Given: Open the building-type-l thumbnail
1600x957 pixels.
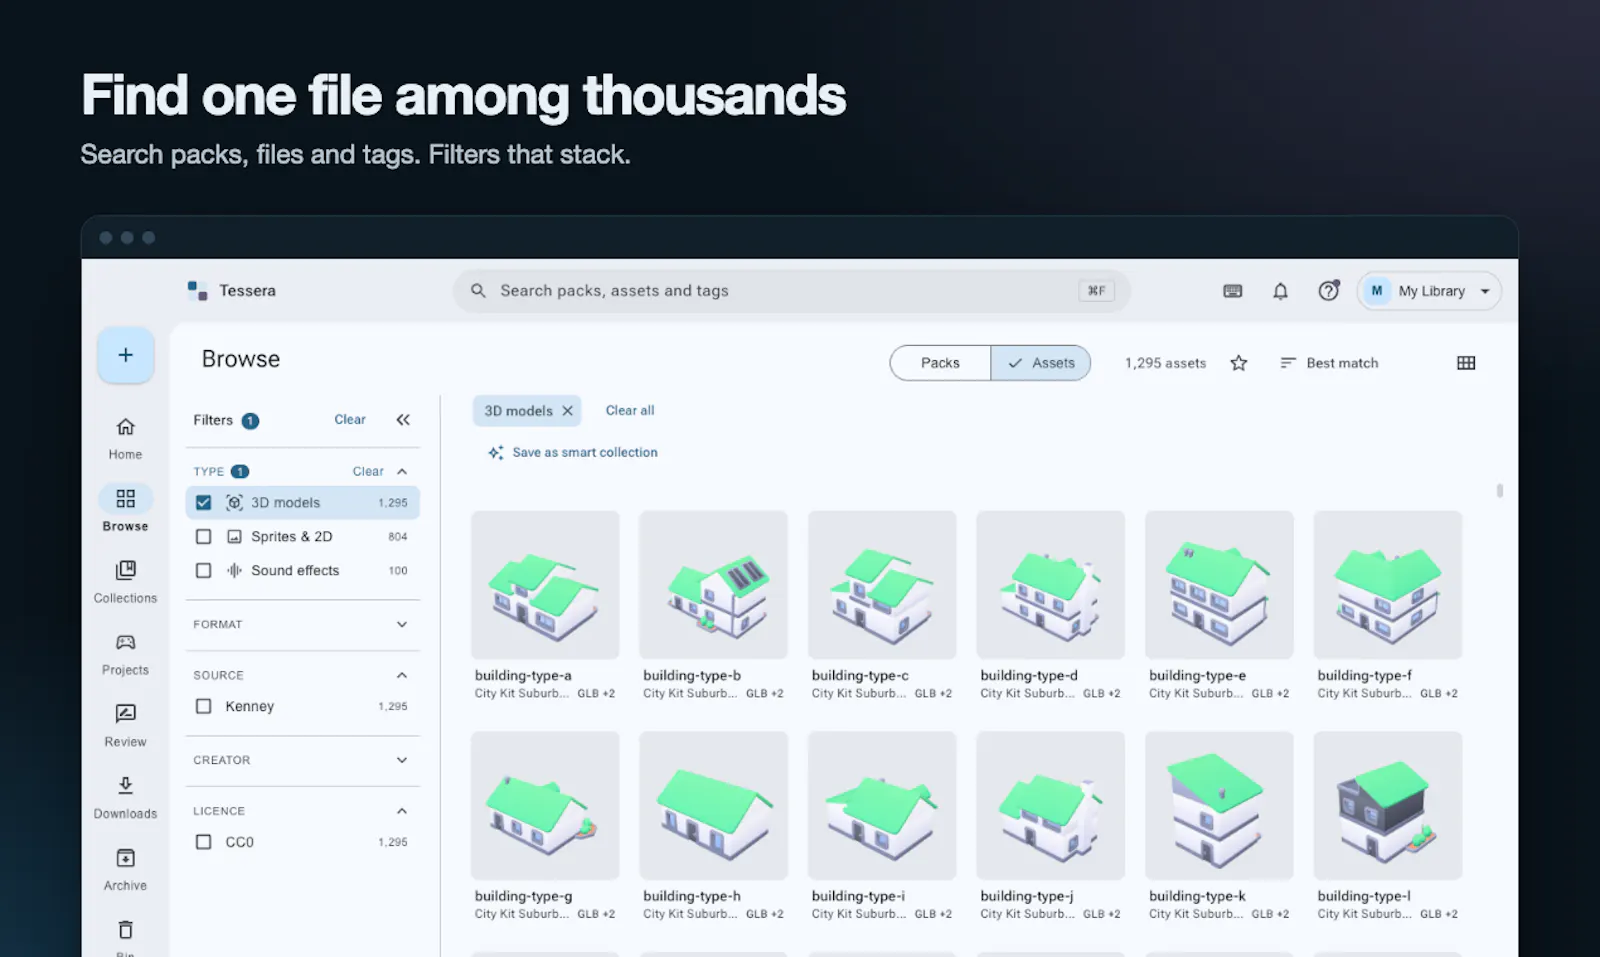Looking at the screenshot, I should [x=1388, y=806].
